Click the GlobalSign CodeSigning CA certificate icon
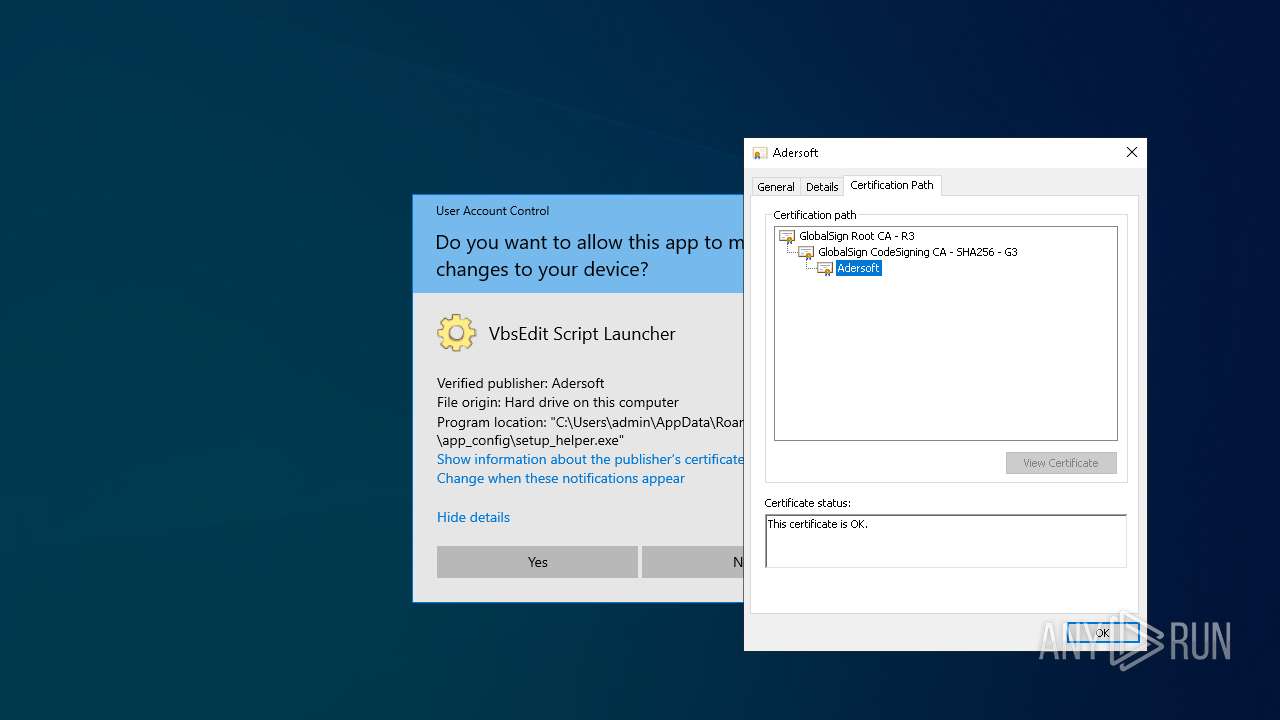Viewport: 1280px width, 720px height. [806, 253]
